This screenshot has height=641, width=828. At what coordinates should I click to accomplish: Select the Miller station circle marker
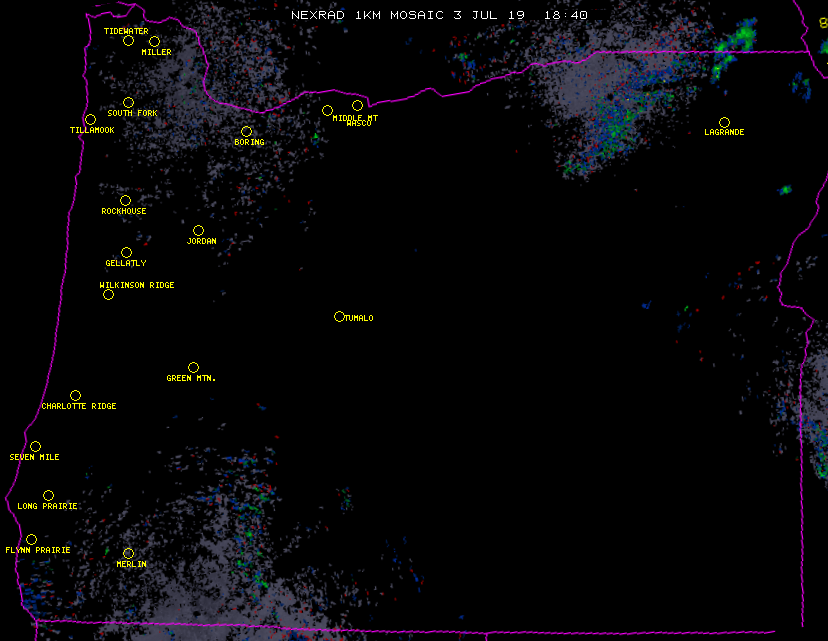coord(154,41)
